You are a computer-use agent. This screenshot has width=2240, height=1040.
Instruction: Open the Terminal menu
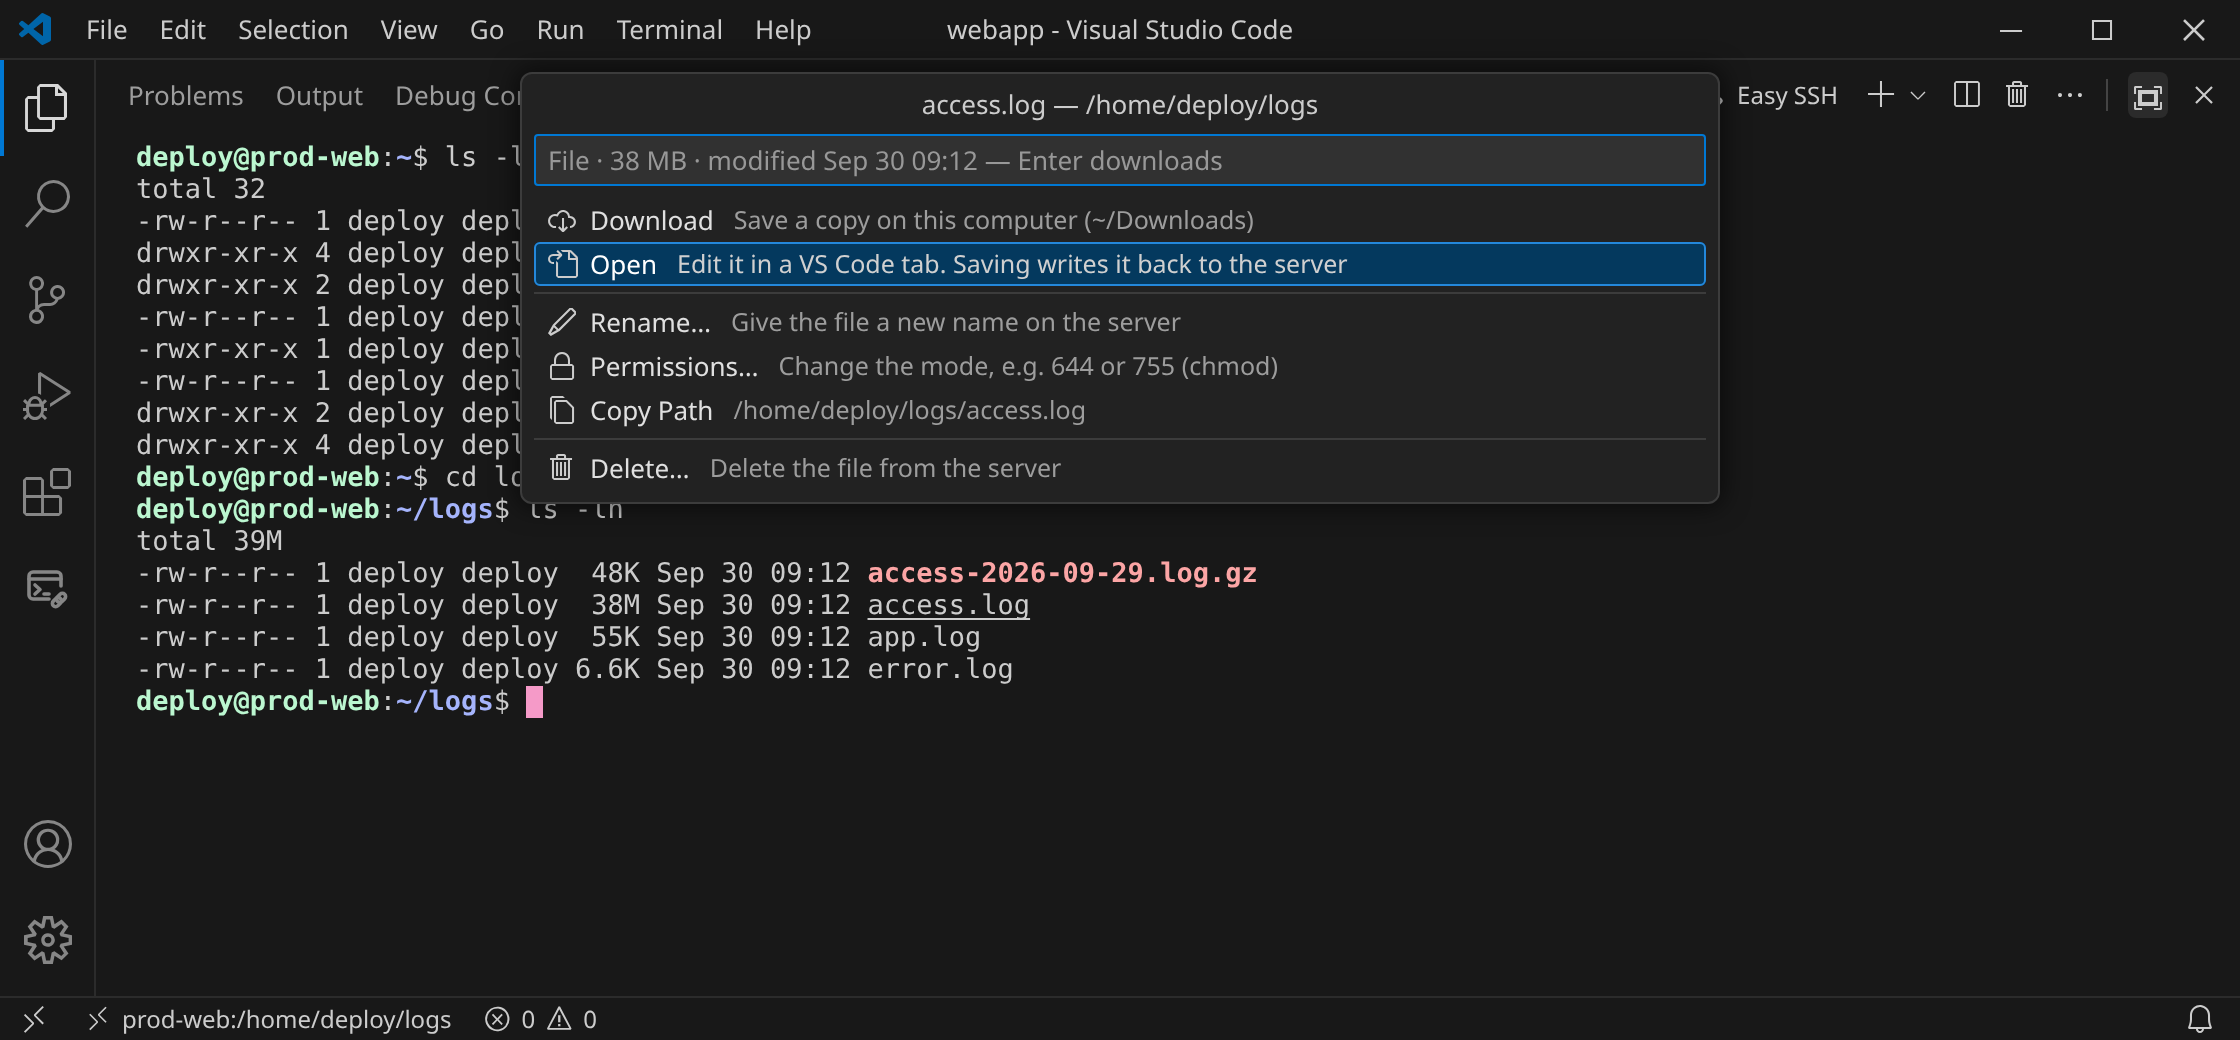click(669, 30)
